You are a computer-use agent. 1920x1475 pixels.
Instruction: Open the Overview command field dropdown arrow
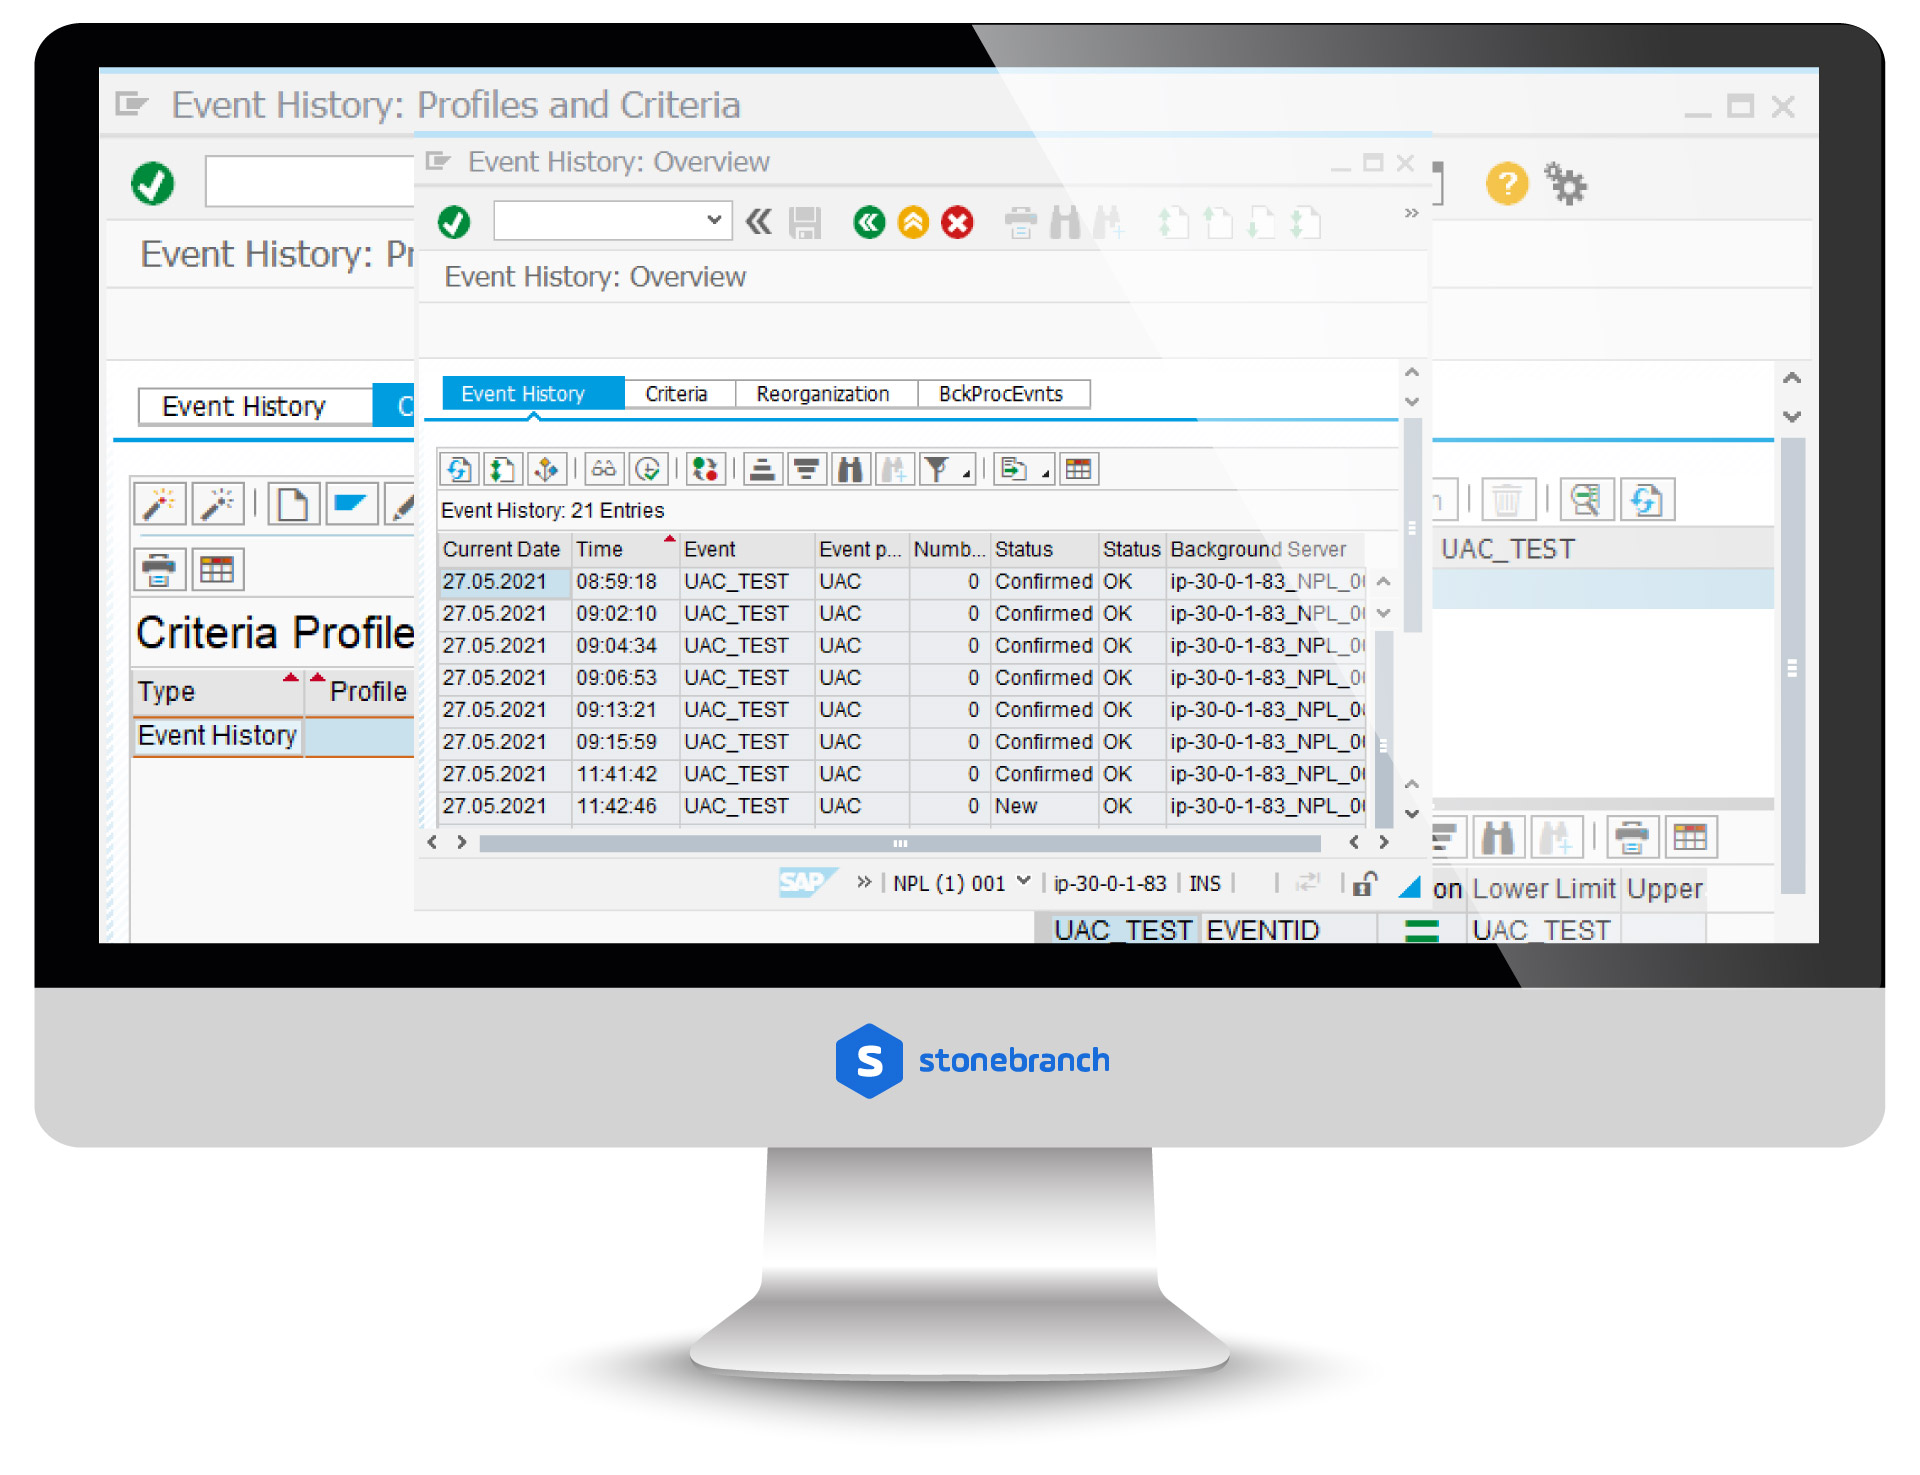tap(714, 219)
